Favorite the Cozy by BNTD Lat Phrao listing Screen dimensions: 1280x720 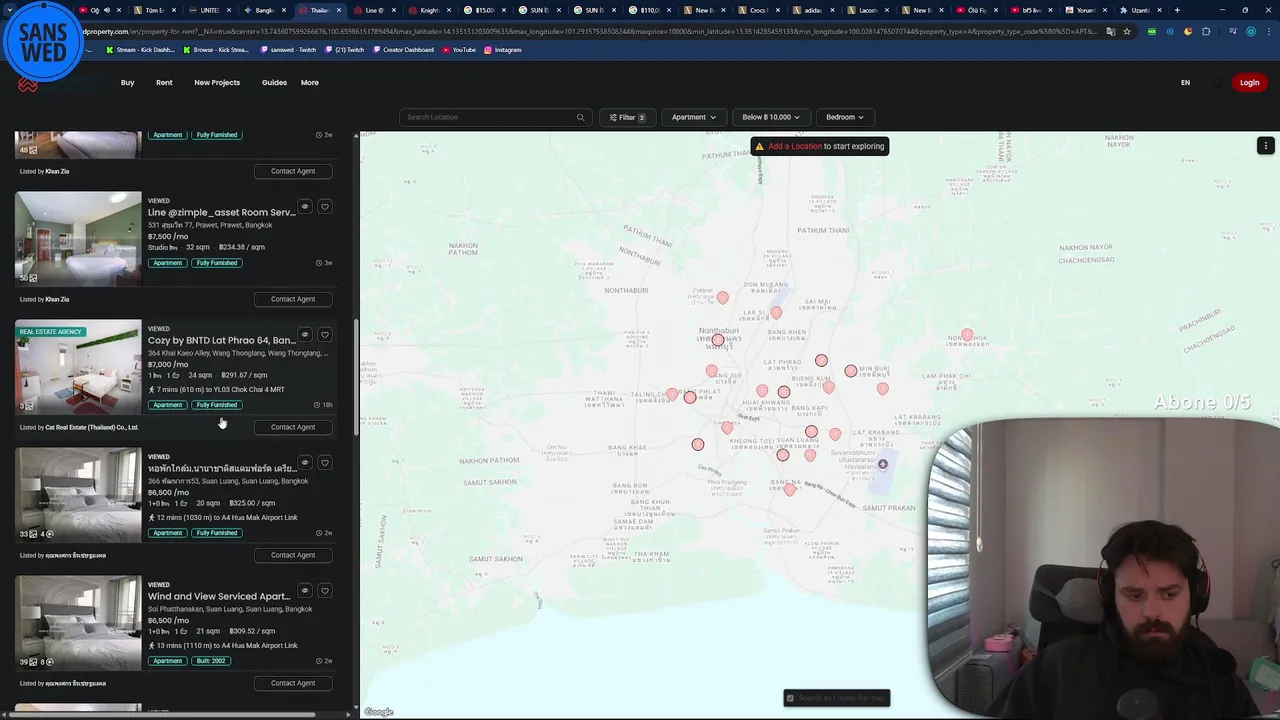pos(325,335)
